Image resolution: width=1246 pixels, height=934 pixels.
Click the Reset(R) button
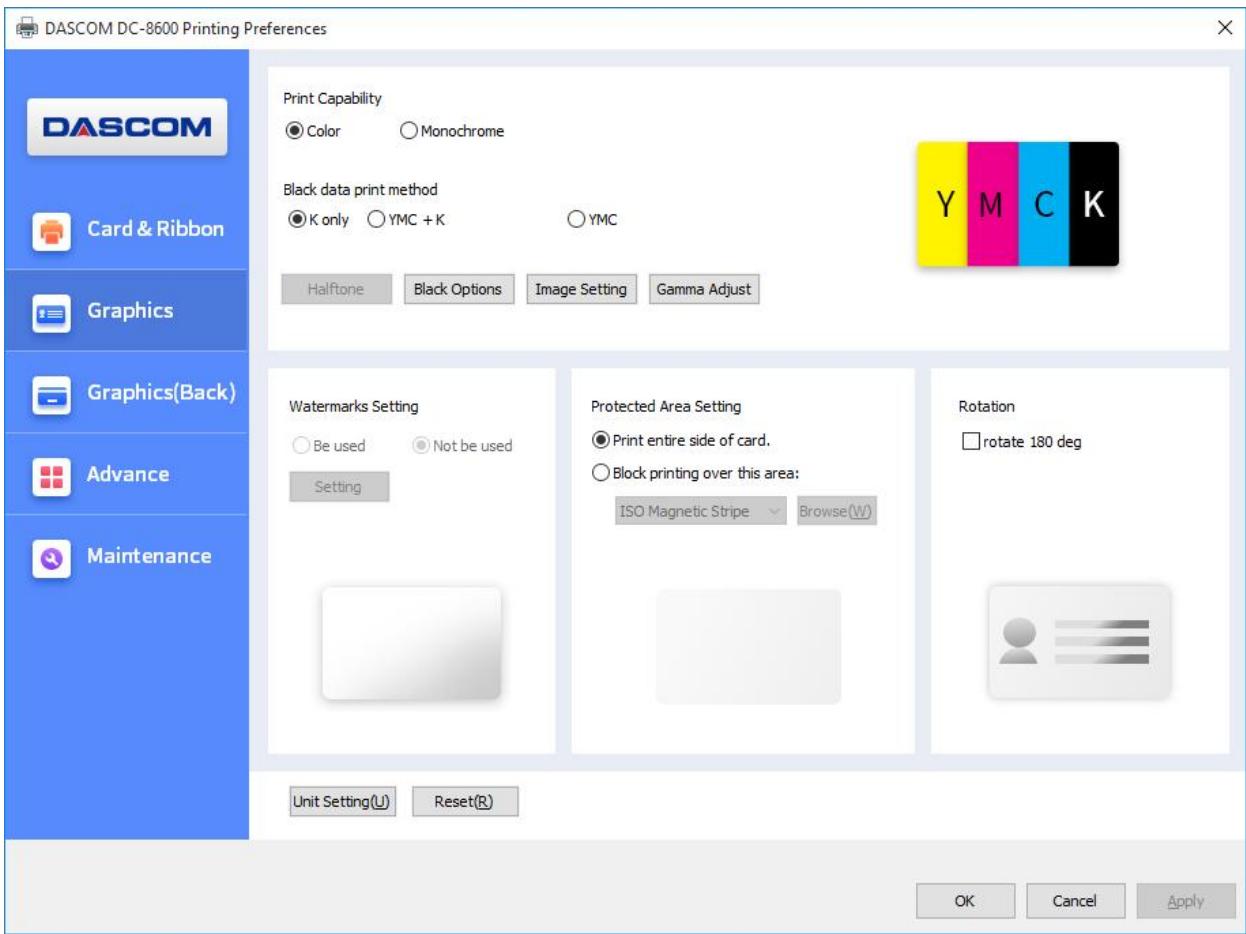pyautogui.click(x=465, y=802)
